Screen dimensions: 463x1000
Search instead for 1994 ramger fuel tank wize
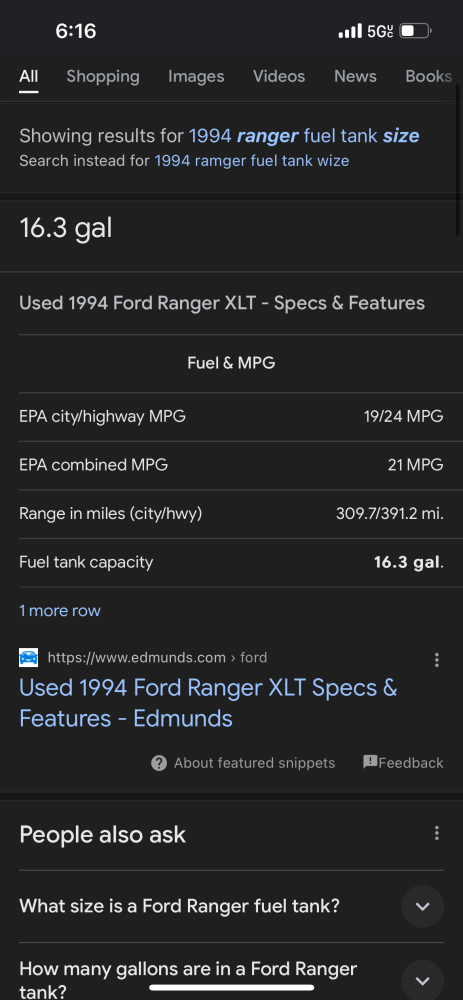(x=251, y=161)
